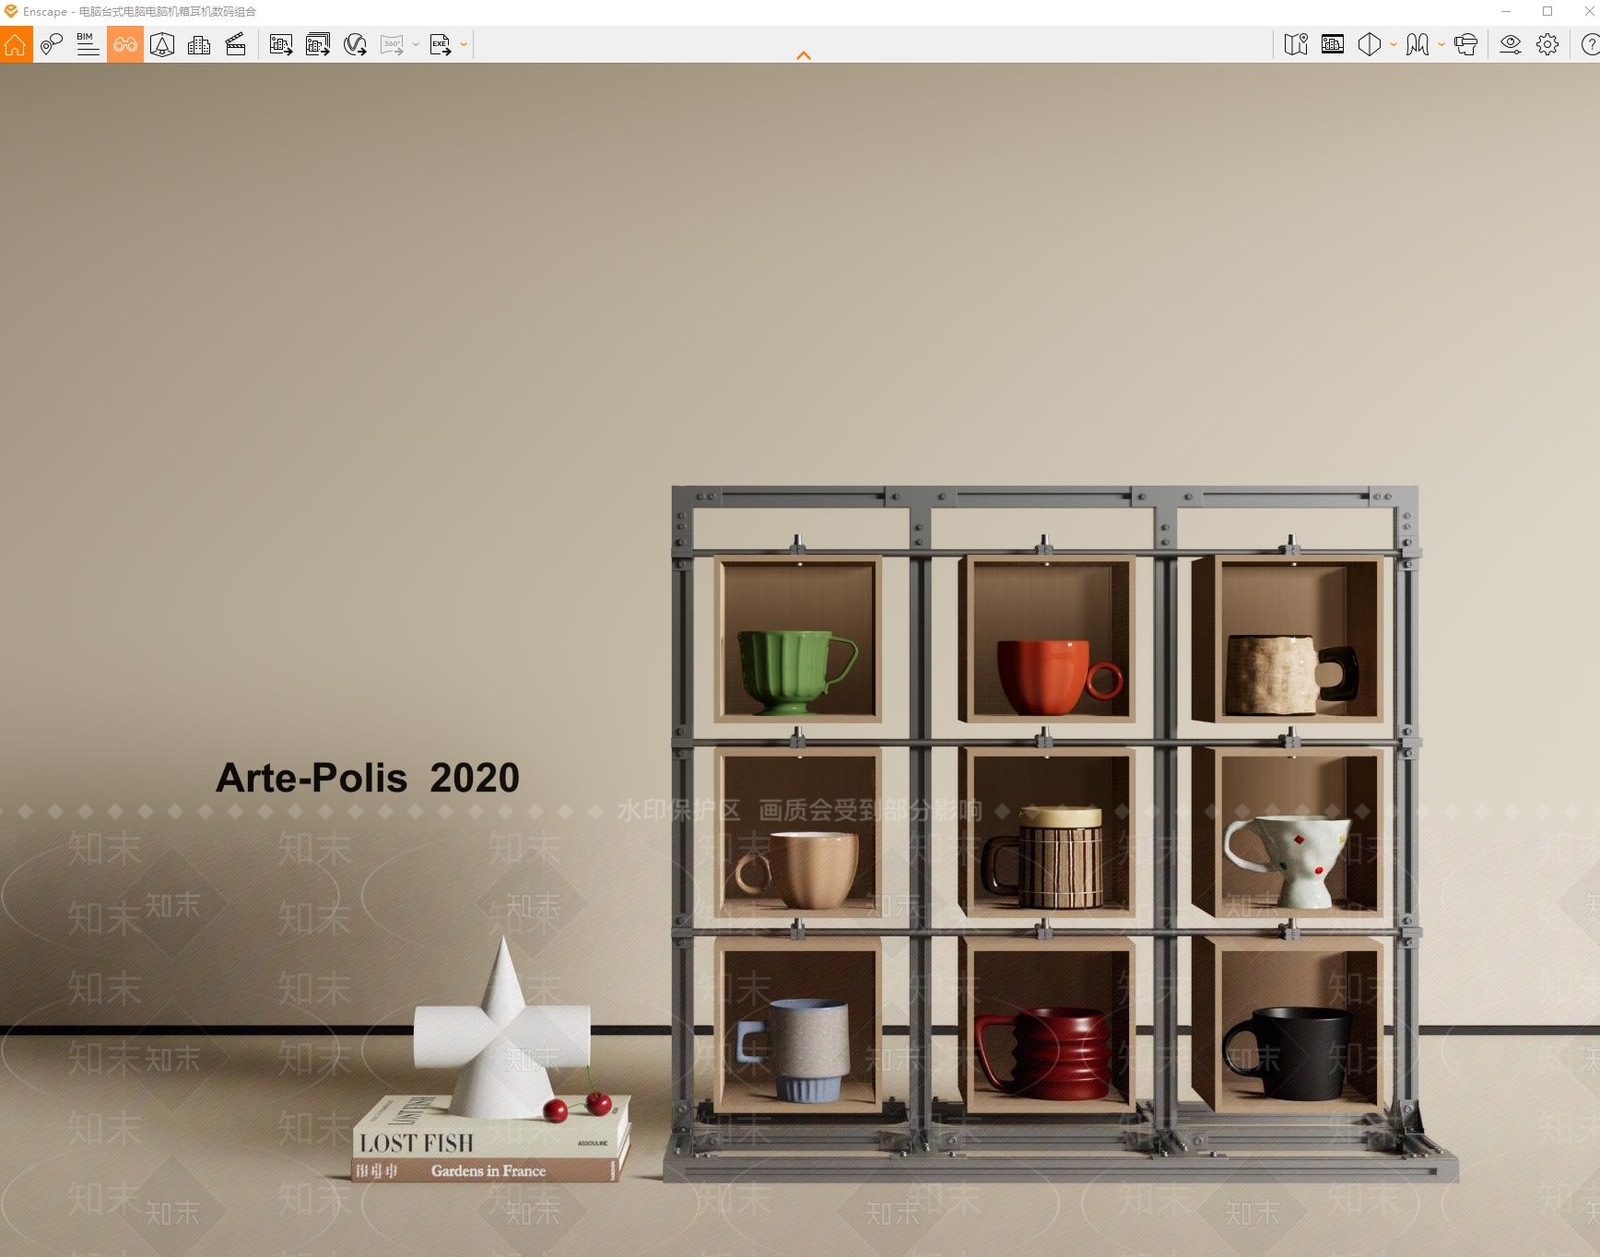Open the Help question mark icon
Viewport: 1600px width, 1257px height.
(1589, 45)
